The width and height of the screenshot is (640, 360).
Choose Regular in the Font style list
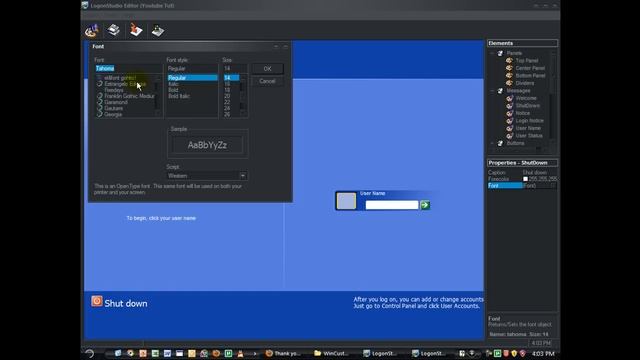click(x=192, y=78)
